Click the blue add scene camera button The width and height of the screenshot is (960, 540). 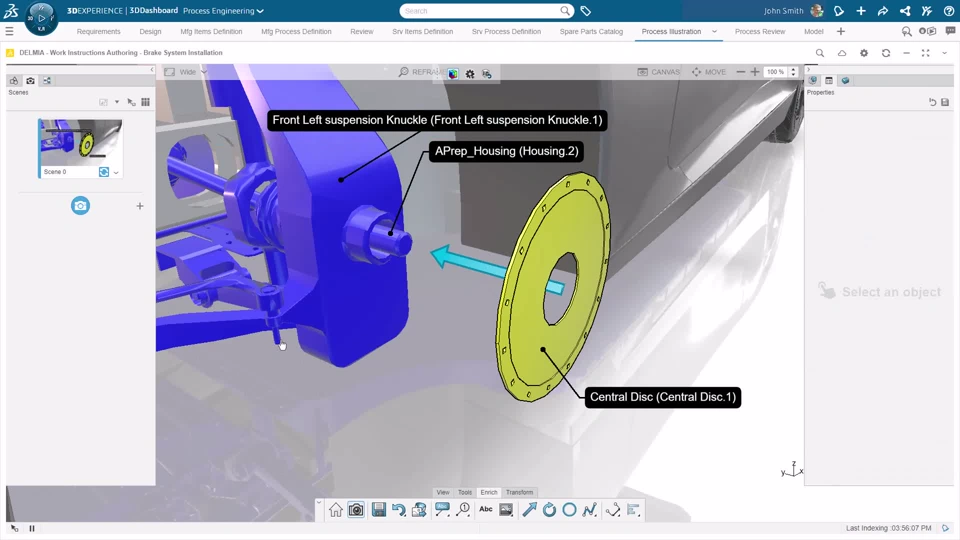pos(80,206)
